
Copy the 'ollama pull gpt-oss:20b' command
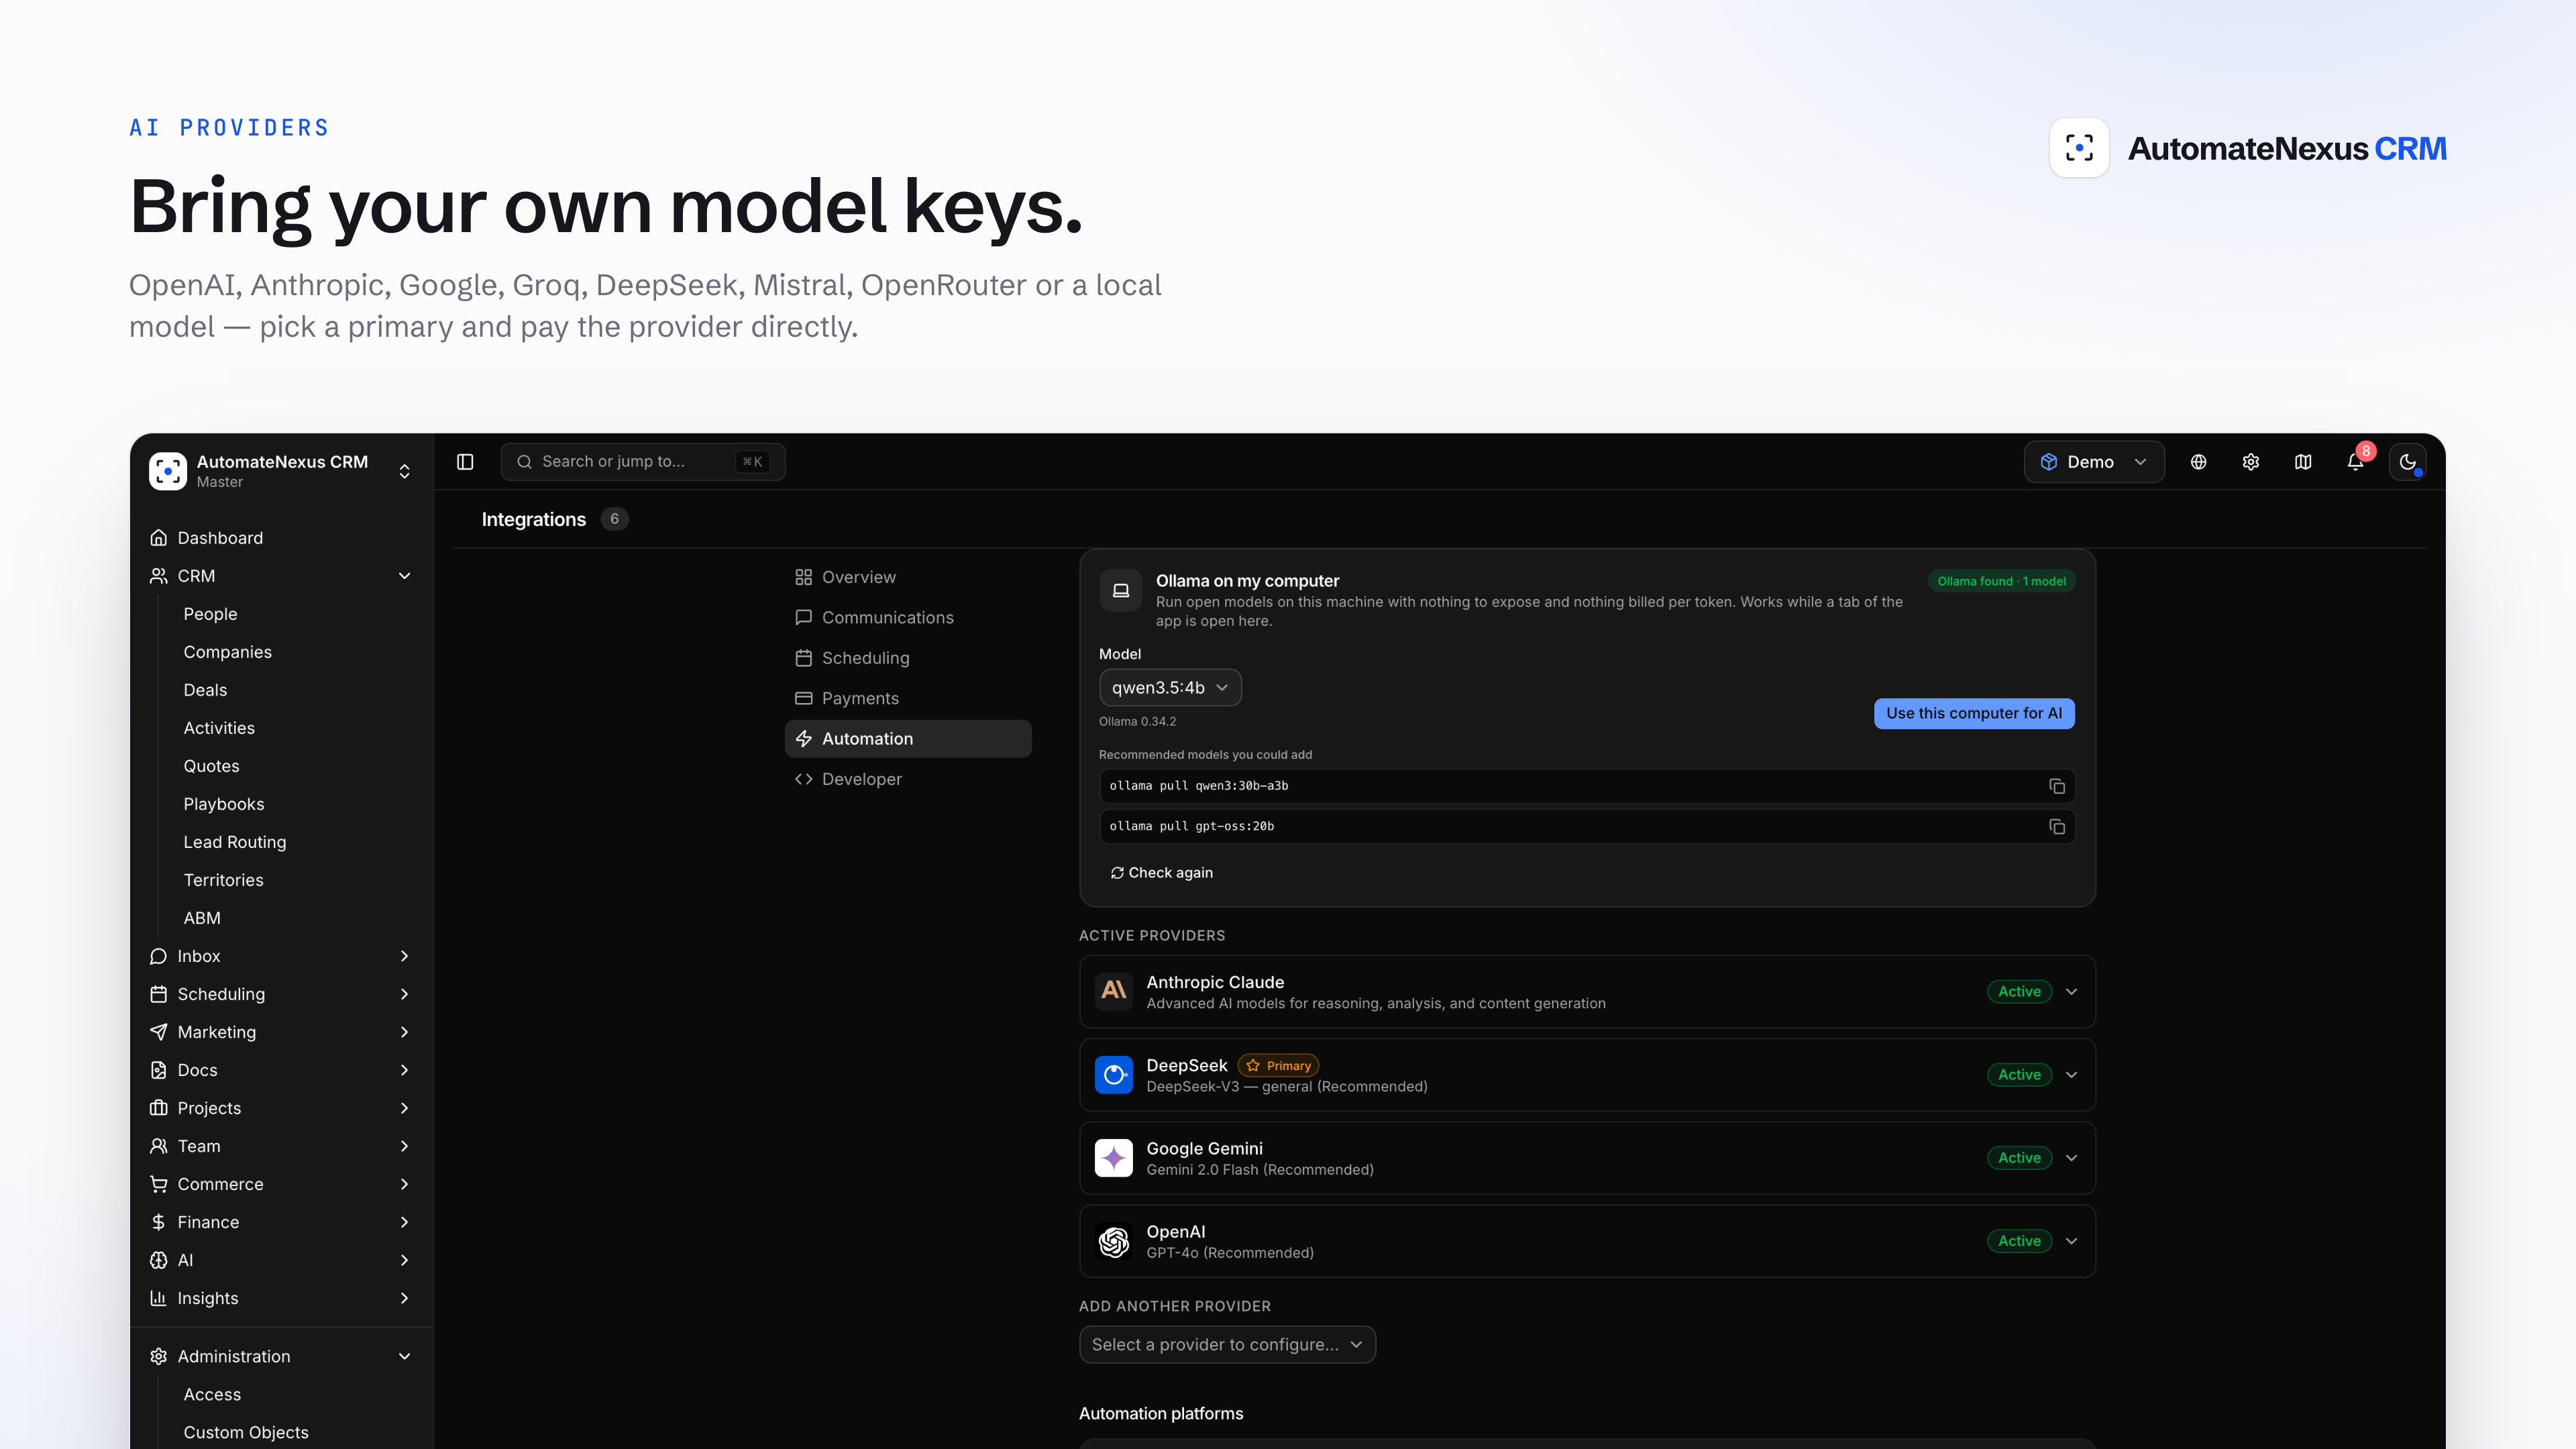(2057, 827)
